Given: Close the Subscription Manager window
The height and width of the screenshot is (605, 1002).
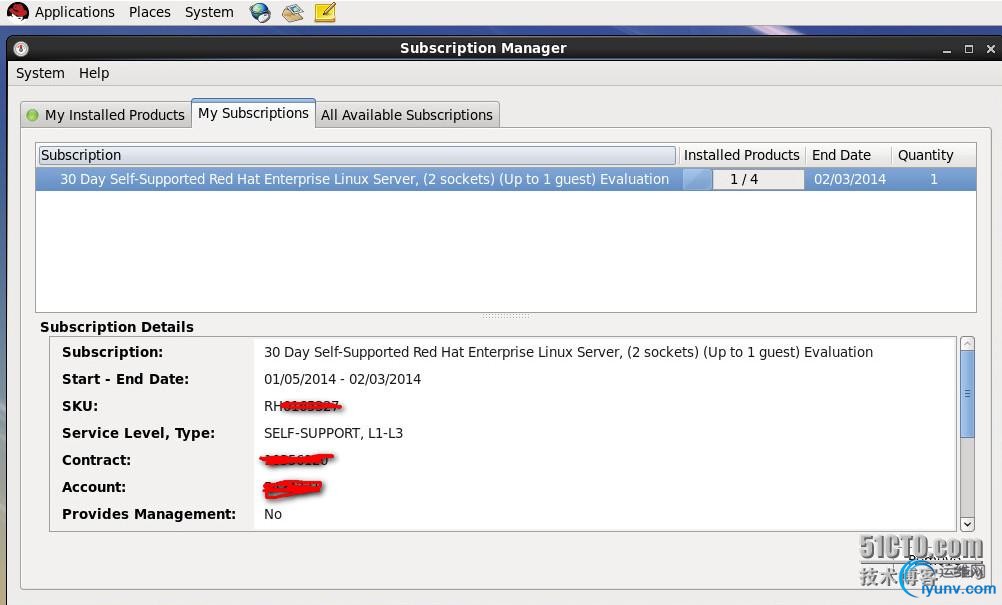Looking at the screenshot, I should coord(990,49).
